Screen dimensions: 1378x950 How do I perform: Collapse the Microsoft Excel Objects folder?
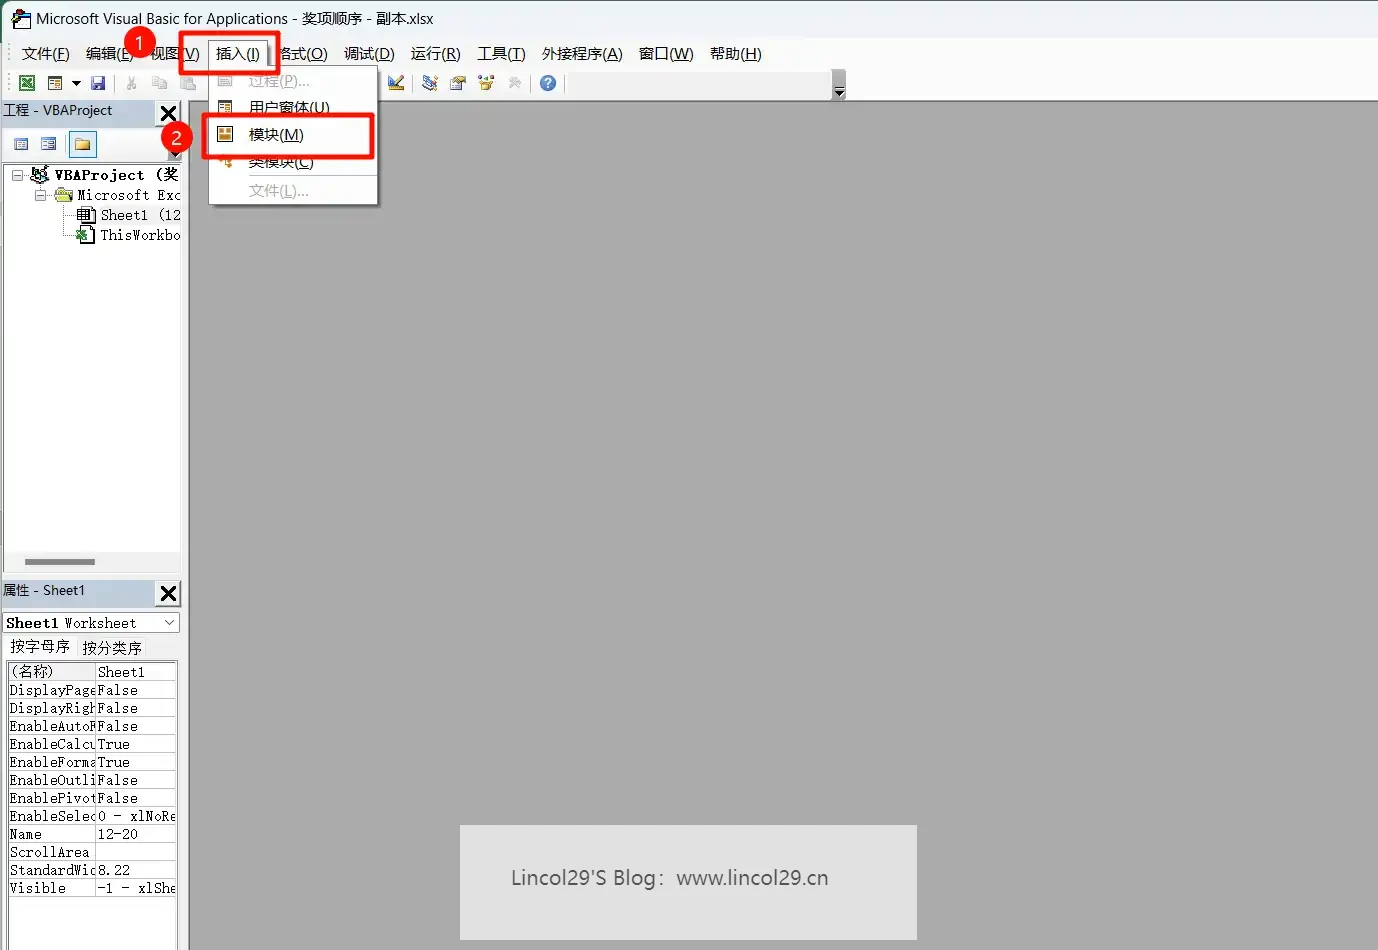[x=41, y=195]
